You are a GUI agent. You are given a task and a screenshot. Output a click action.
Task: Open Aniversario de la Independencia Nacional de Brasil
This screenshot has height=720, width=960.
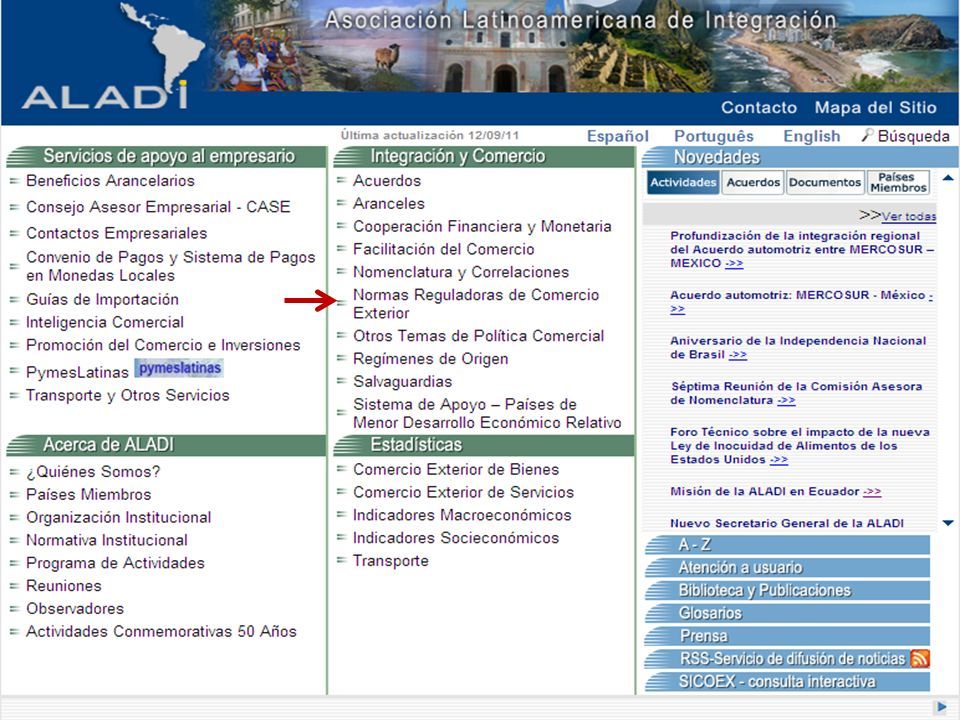coord(798,347)
